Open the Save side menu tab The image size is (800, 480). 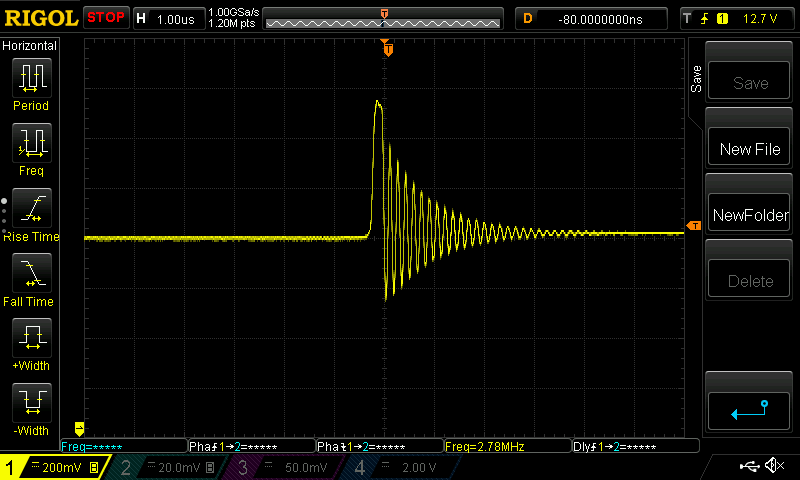point(696,80)
